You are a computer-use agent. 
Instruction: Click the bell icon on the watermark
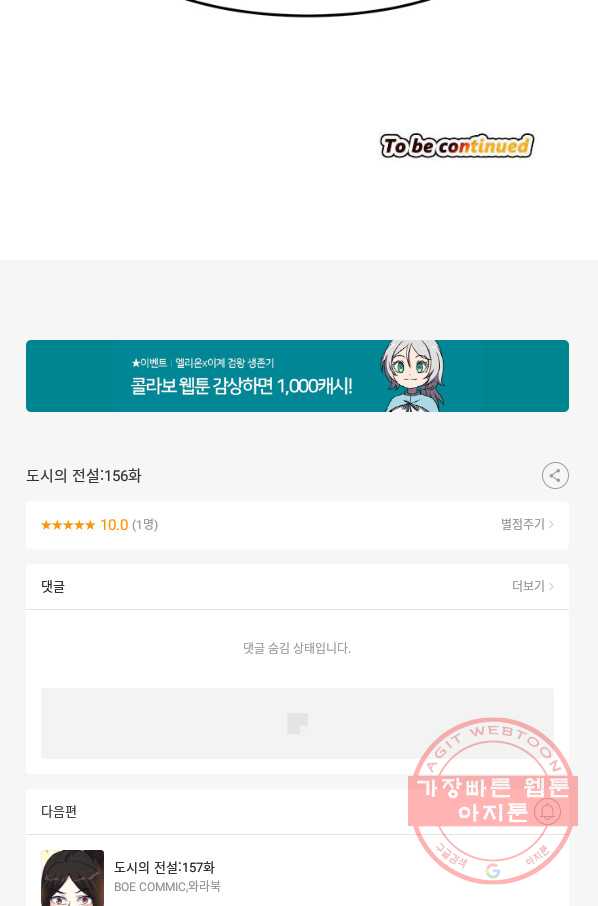[x=547, y=811]
